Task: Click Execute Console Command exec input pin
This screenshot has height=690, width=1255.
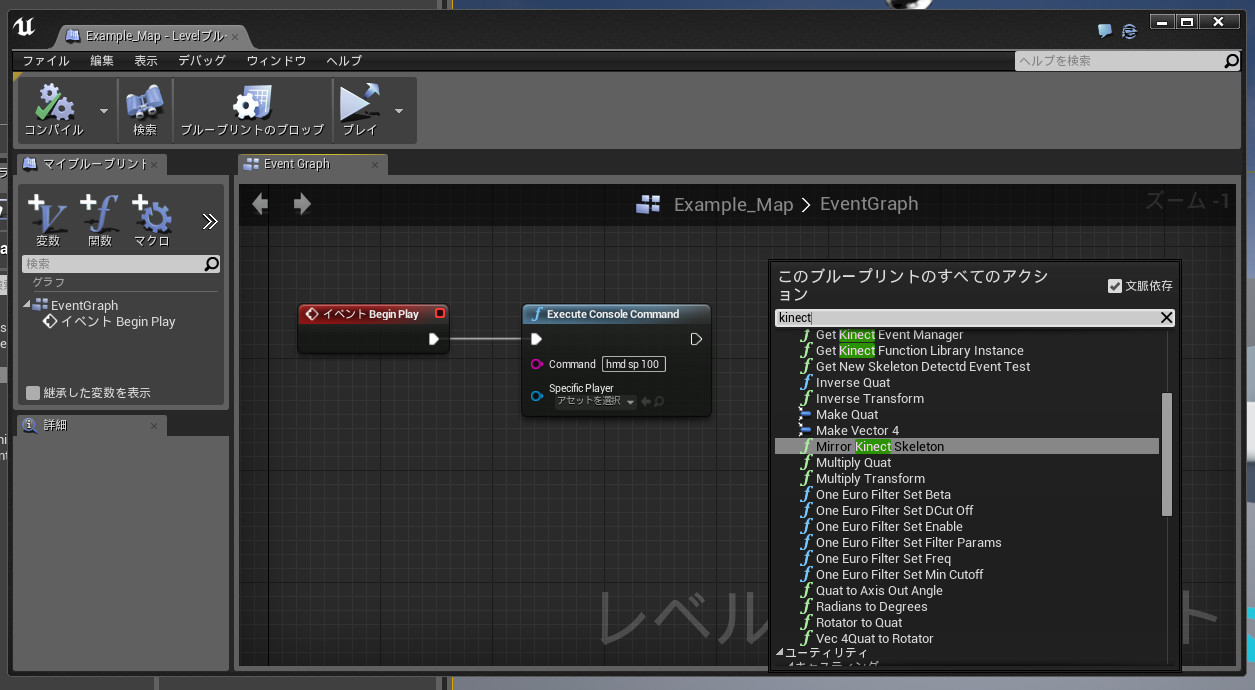Action: 537,339
